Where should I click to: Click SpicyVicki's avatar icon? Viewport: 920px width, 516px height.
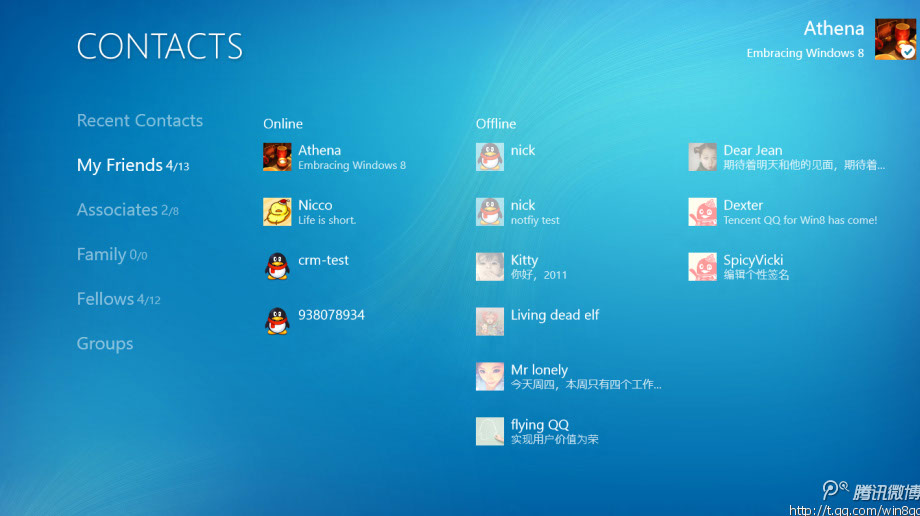click(702, 266)
